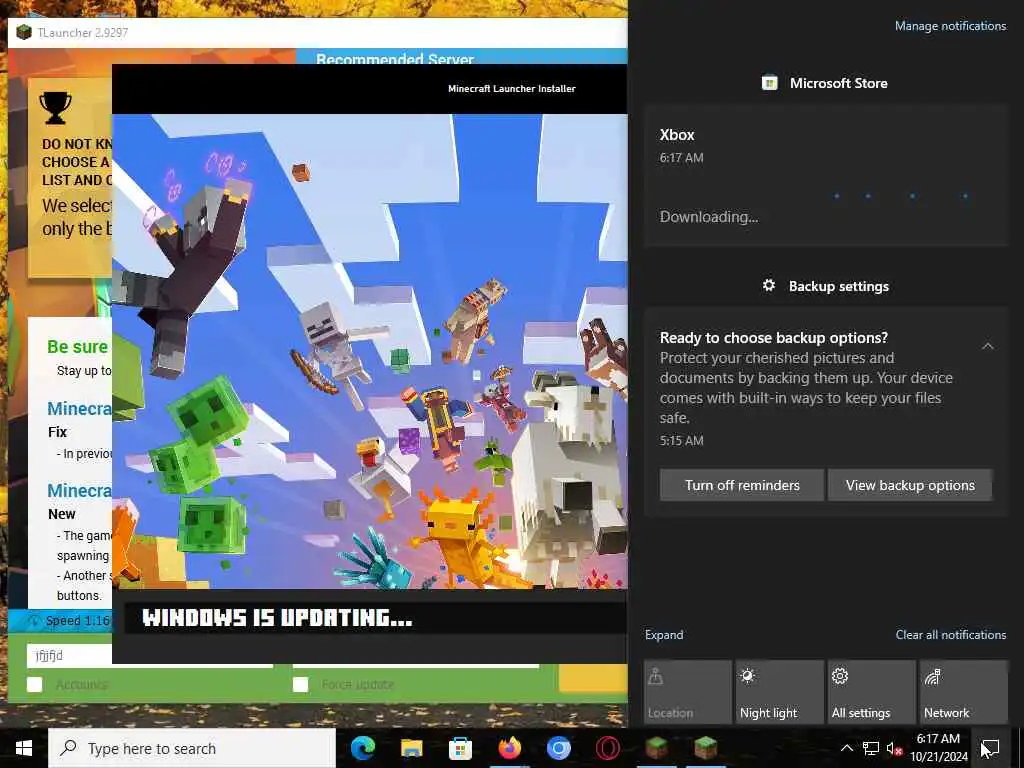This screenshot has width=1024, height=768.
Task: Open Chromium browser taskbar icon
Action: point(558,748)
